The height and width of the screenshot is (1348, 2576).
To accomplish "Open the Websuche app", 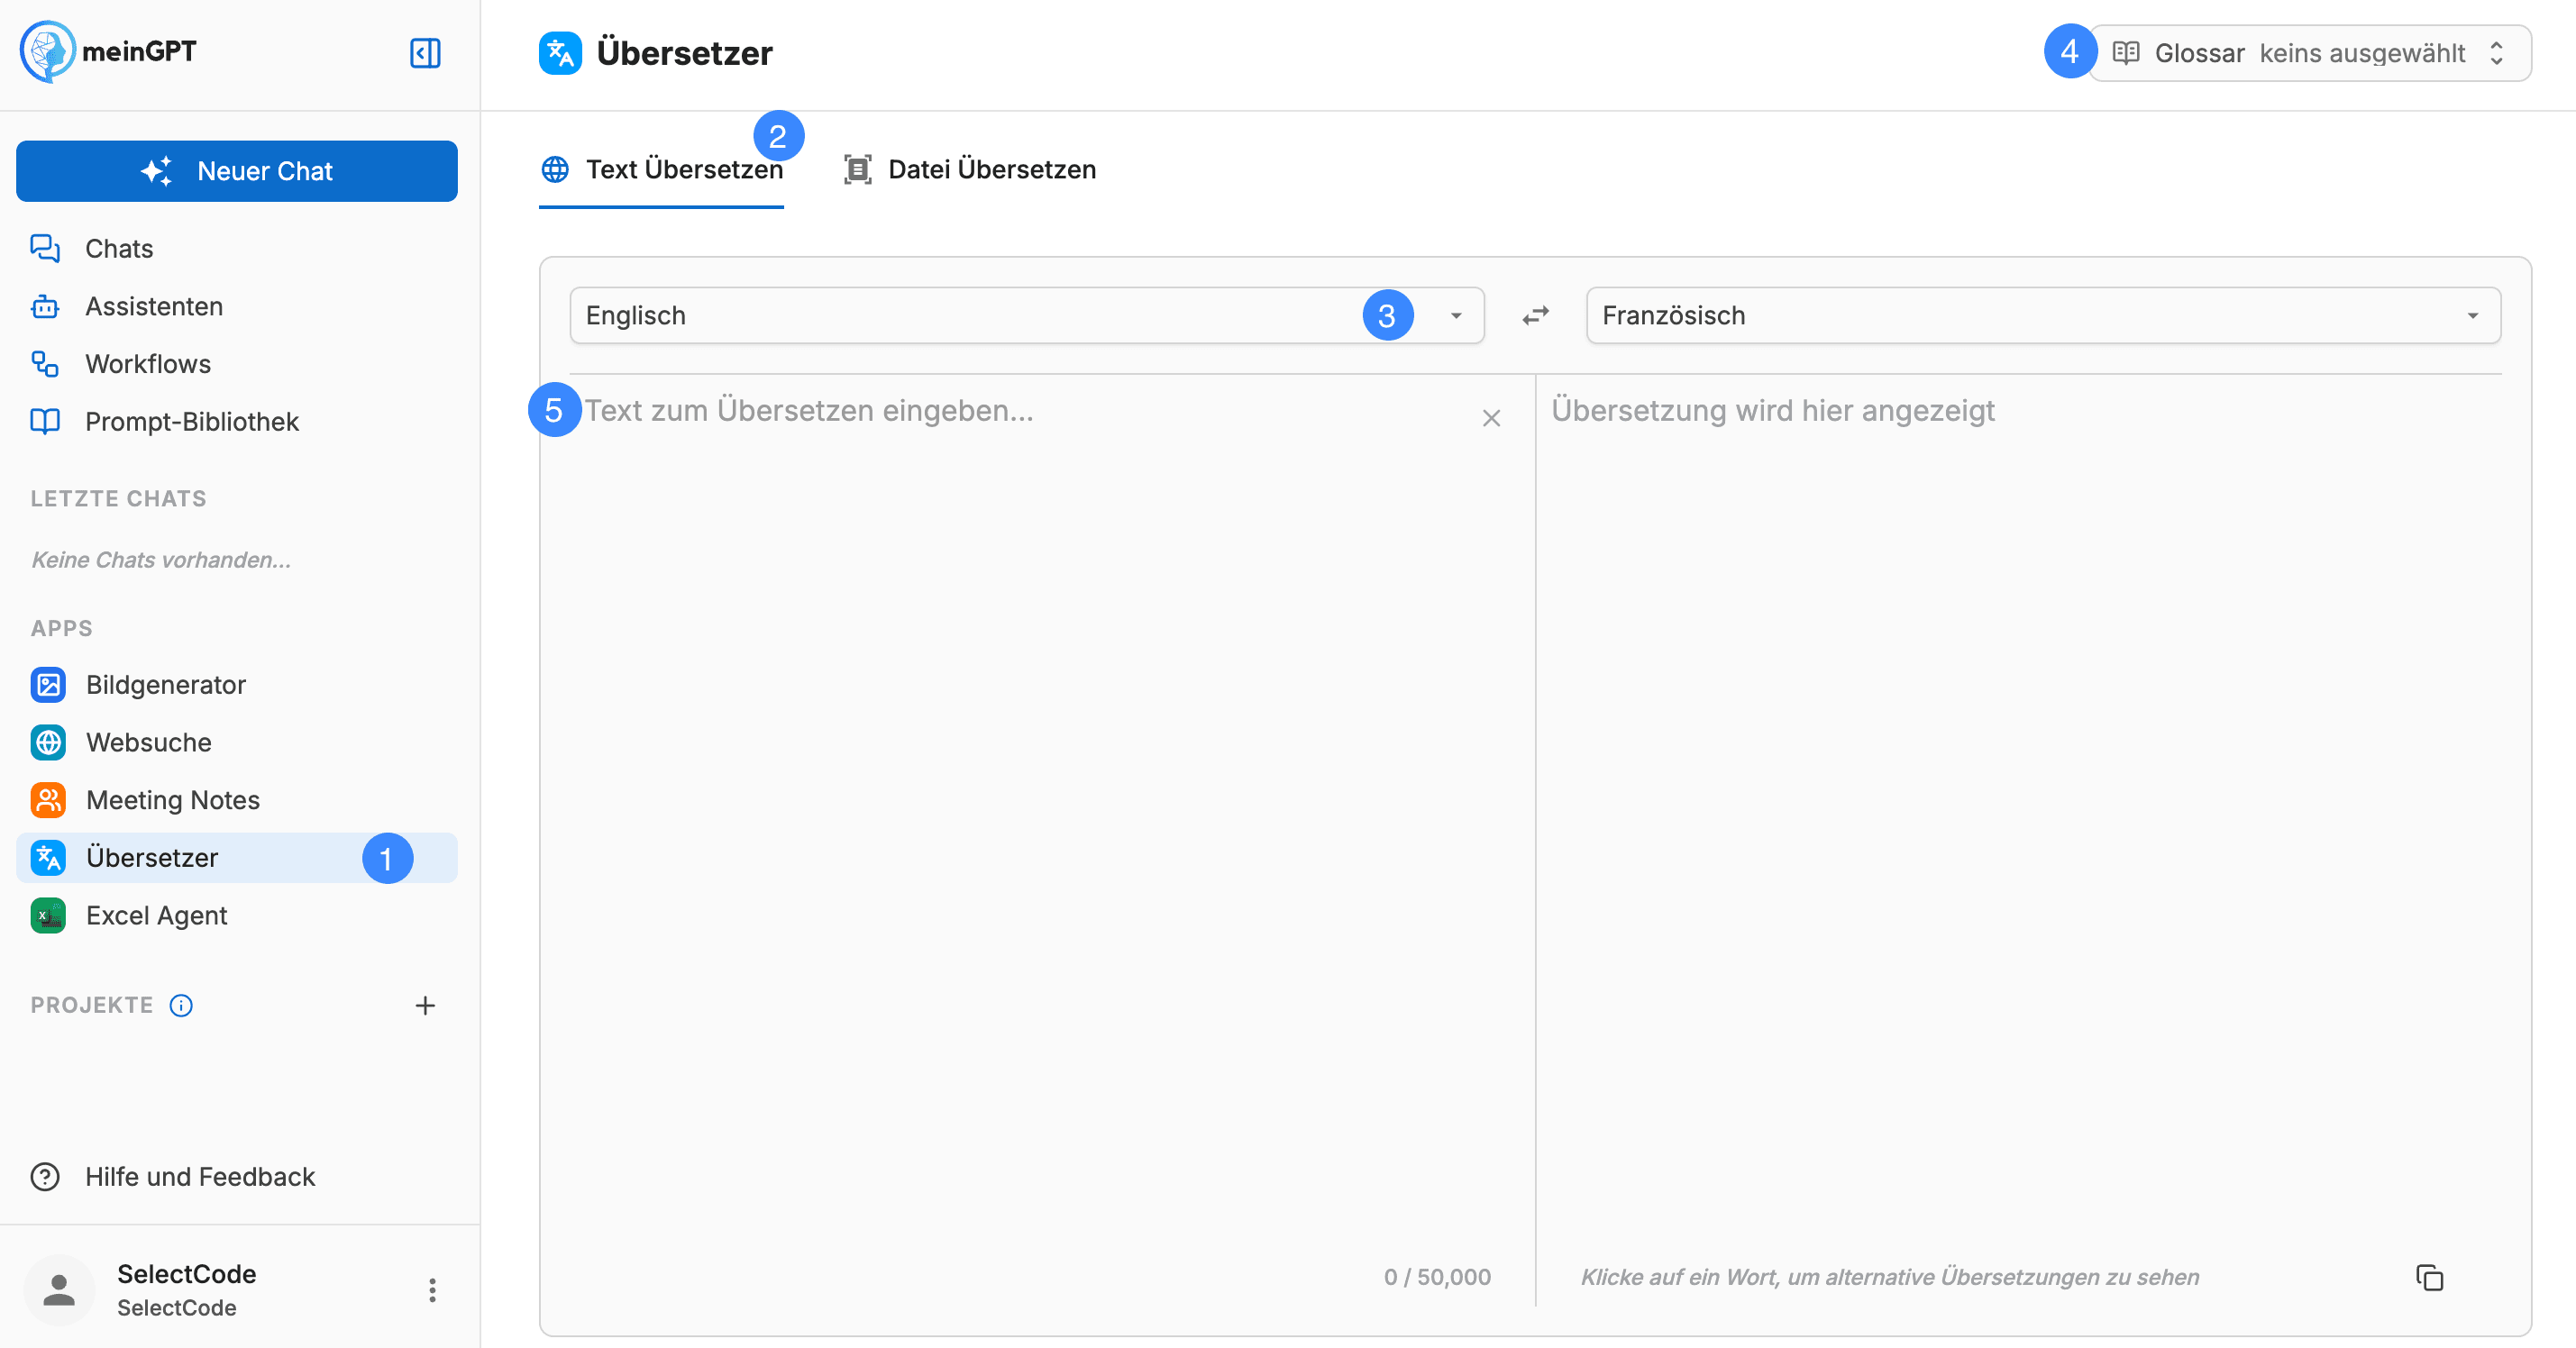I will click(149, 742).
